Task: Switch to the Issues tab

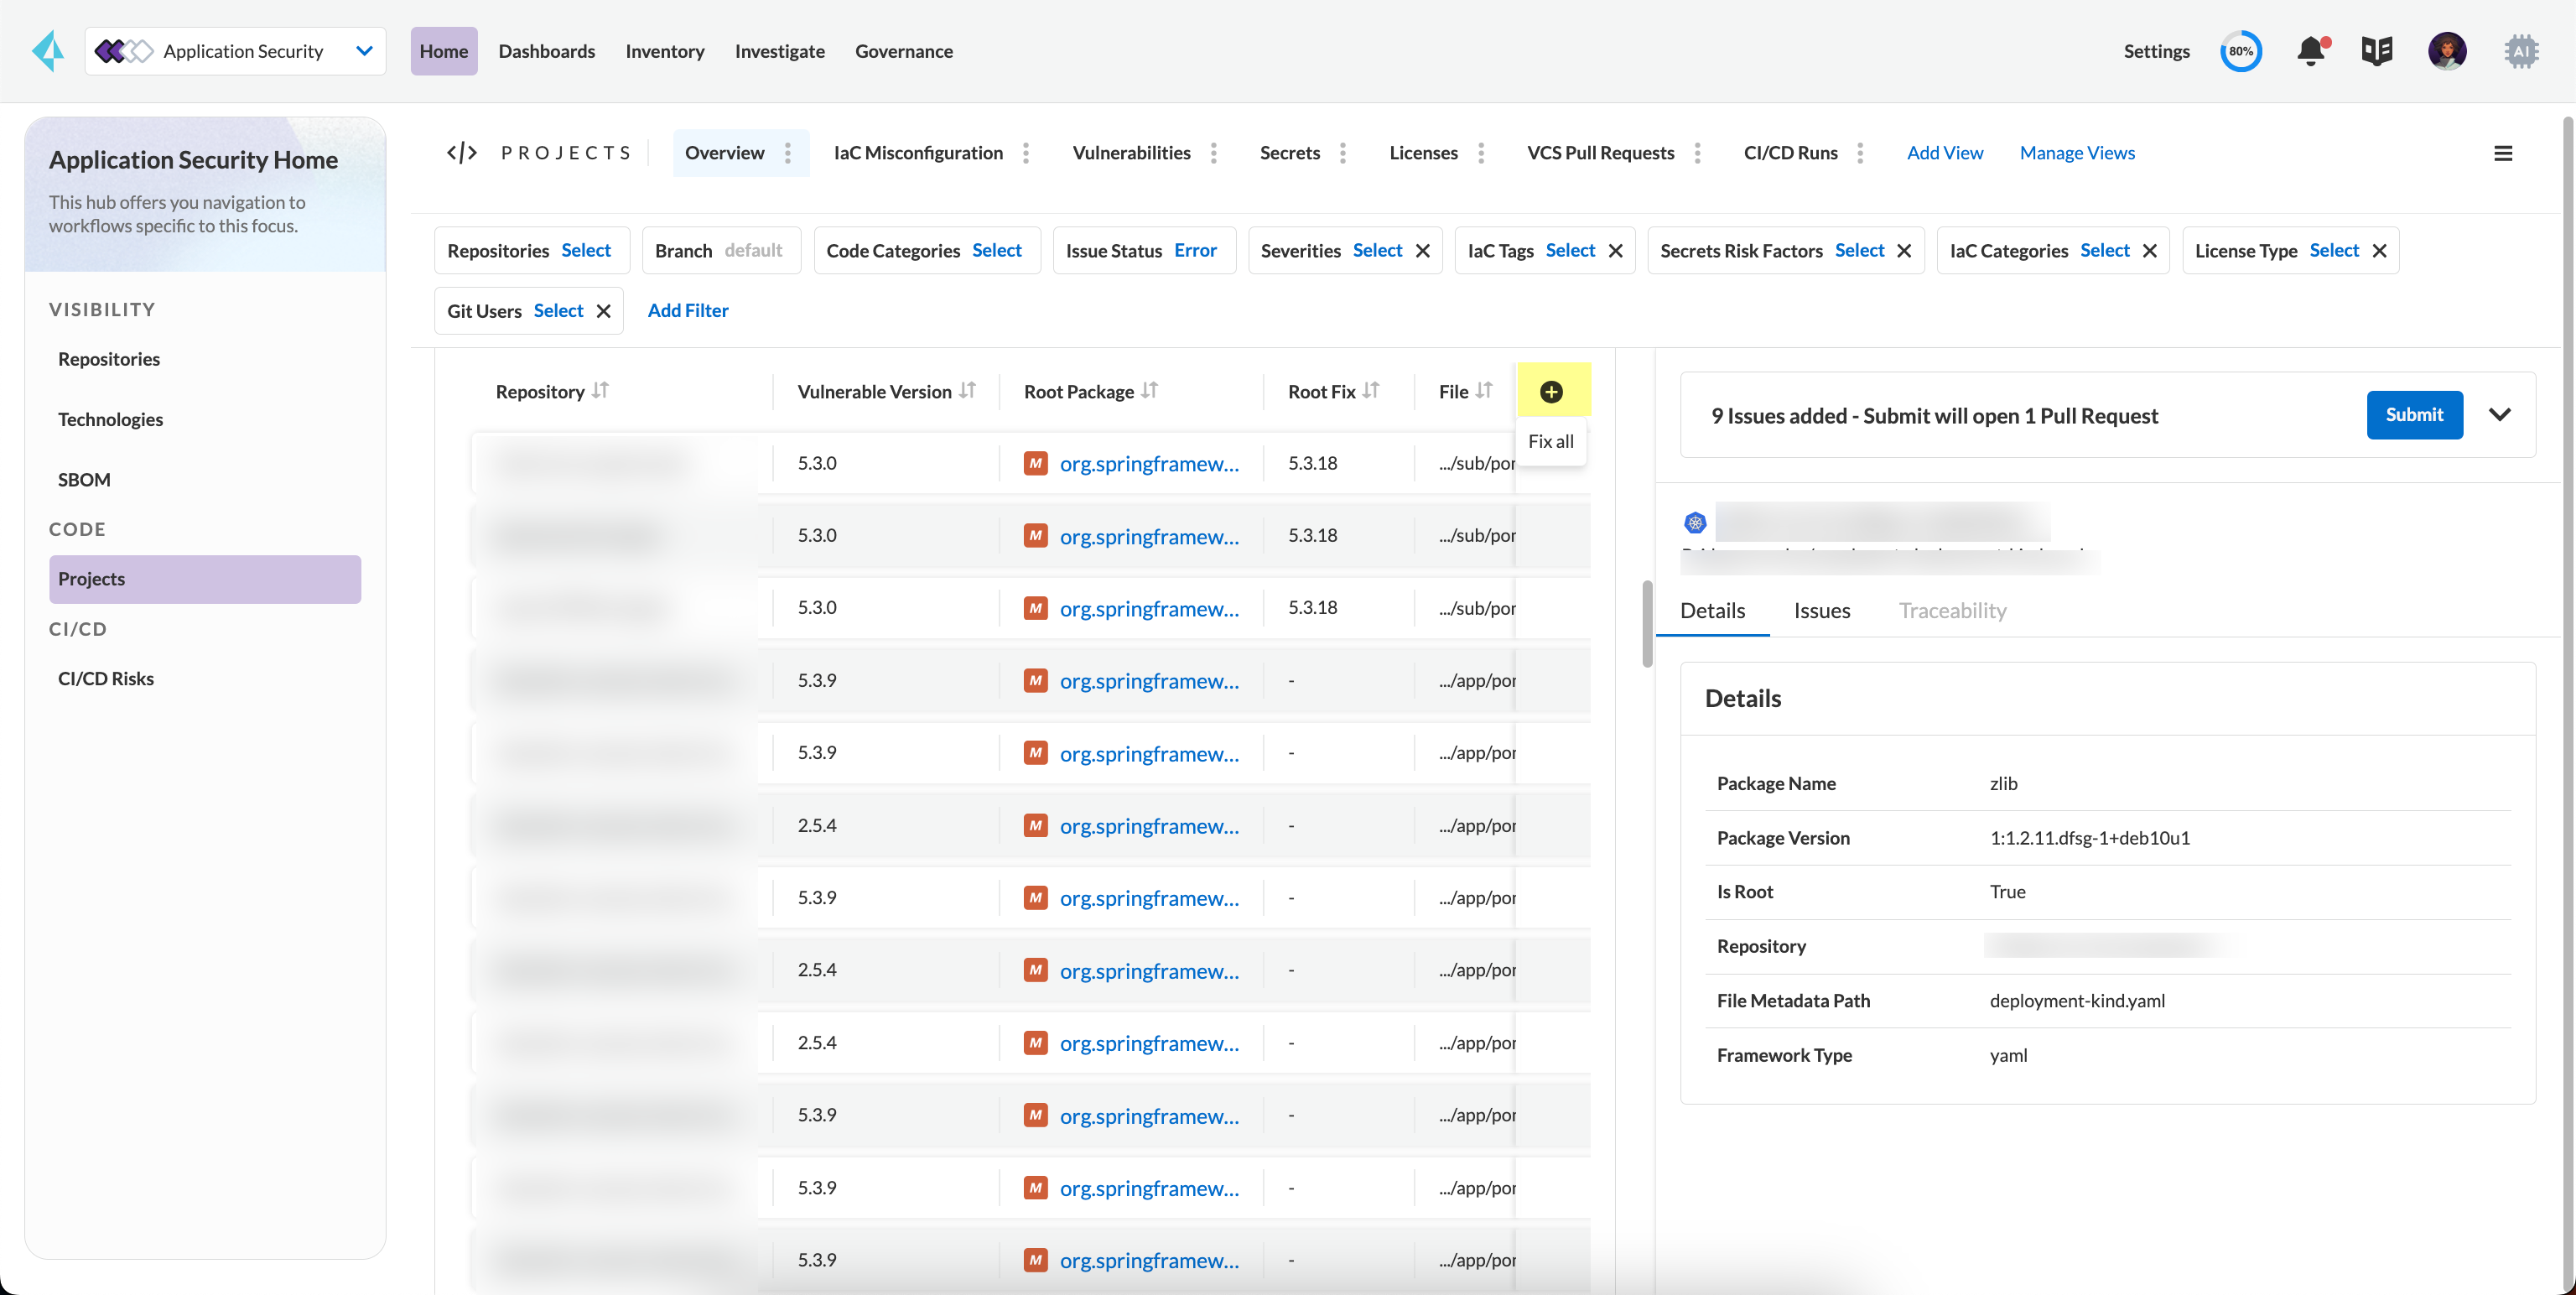Action: tap(1822, 611)
